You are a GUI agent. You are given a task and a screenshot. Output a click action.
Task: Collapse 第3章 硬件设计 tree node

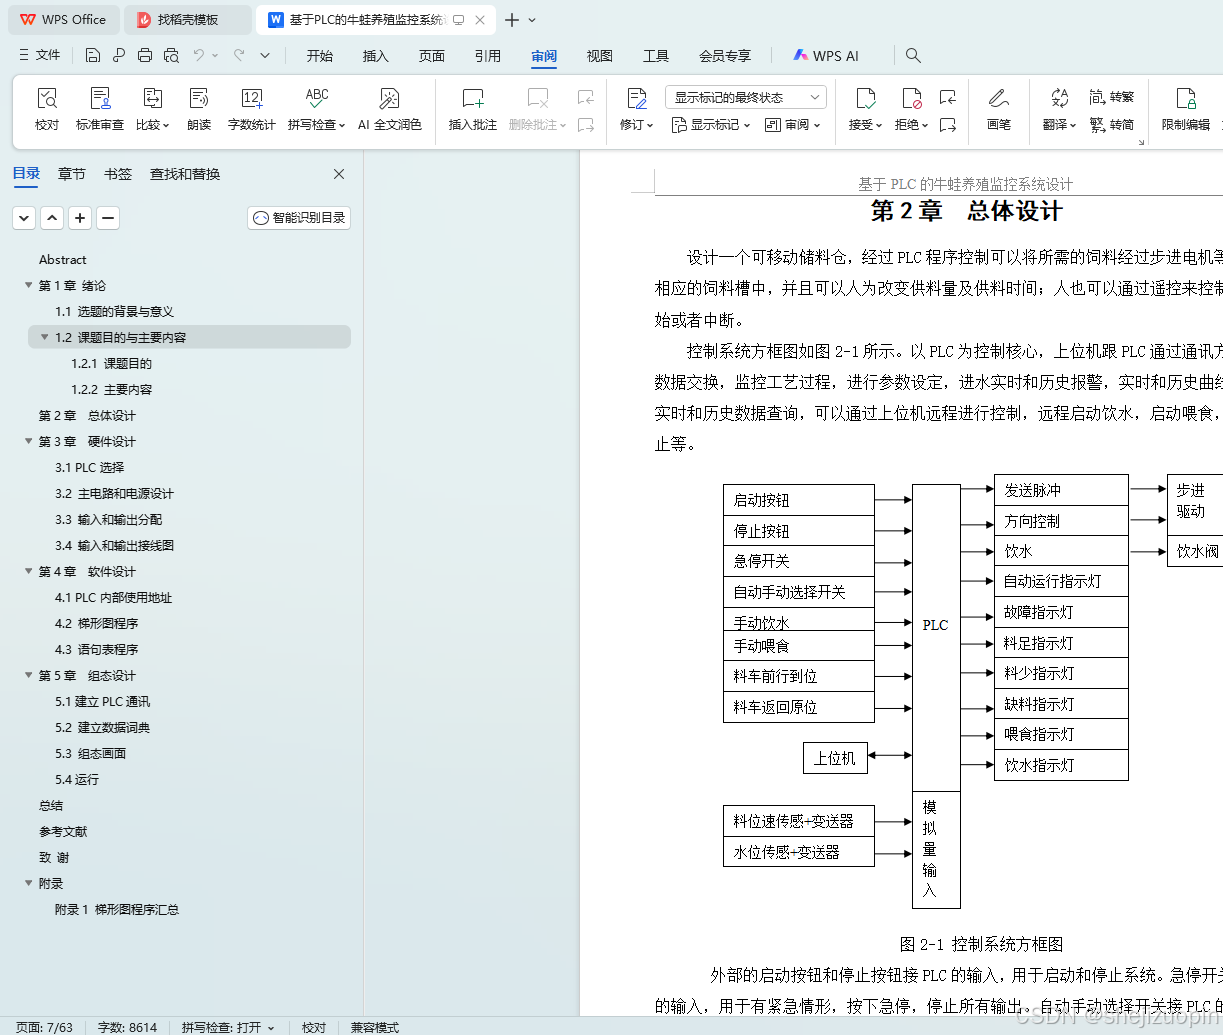pyautogui.click(x=29, y=441)
